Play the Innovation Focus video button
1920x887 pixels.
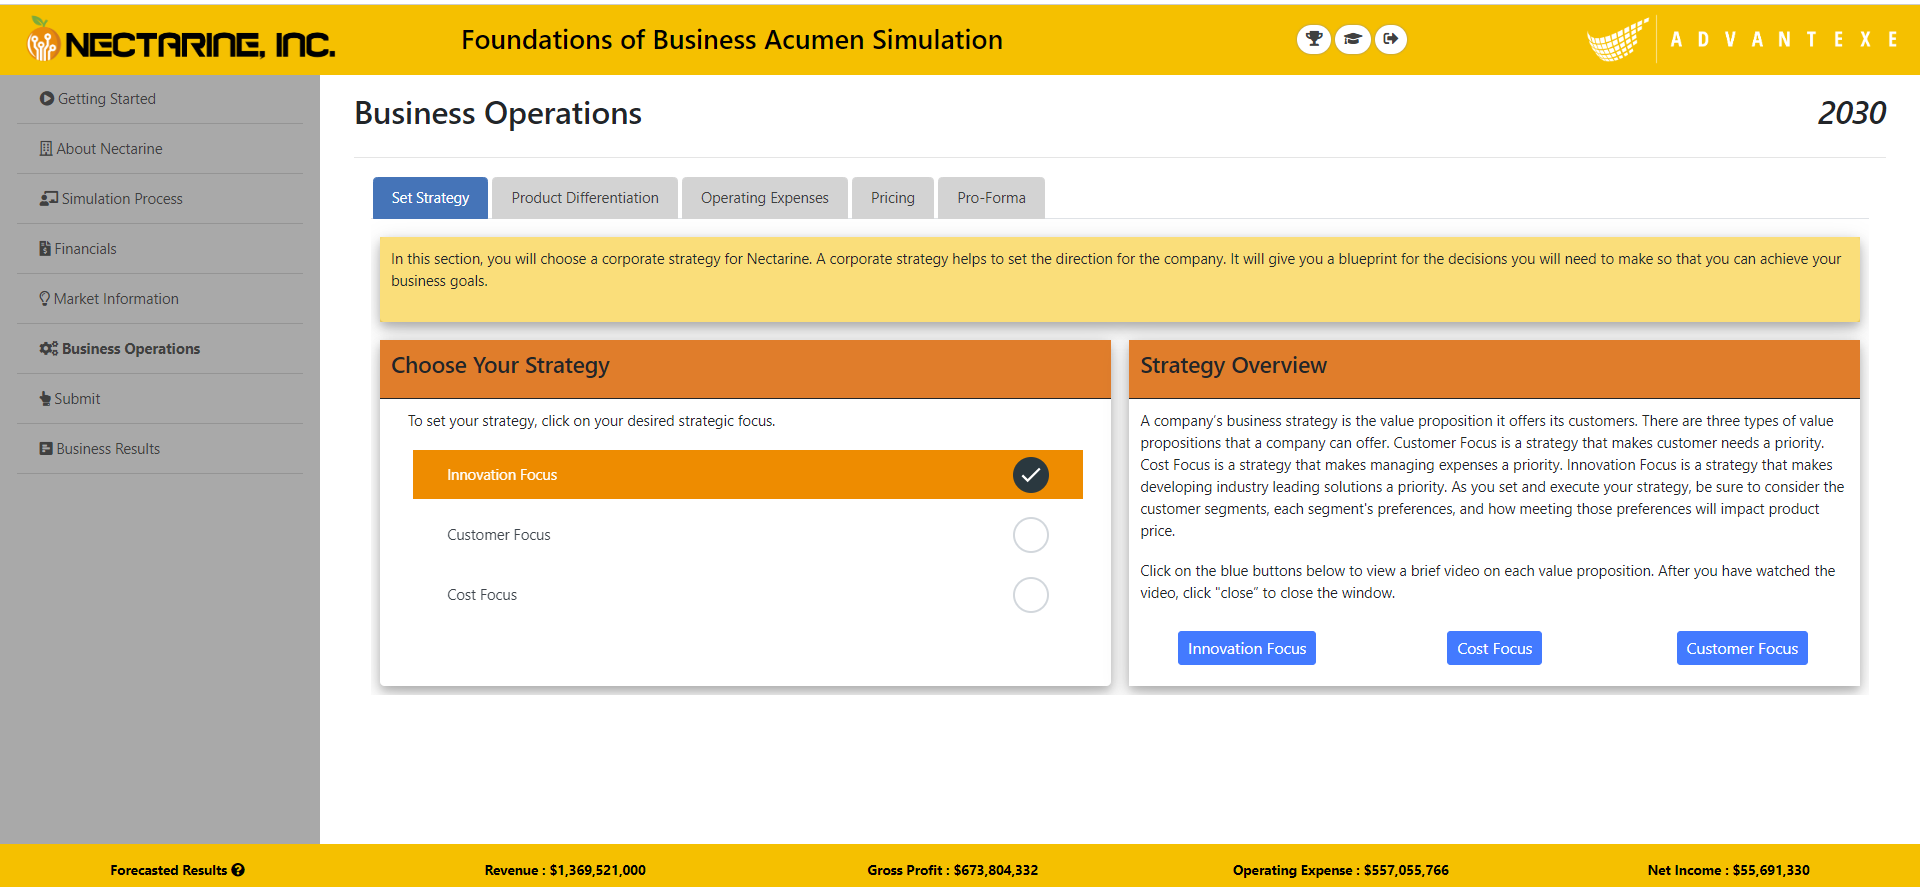pyautogui.click(x=1247, y=648)
